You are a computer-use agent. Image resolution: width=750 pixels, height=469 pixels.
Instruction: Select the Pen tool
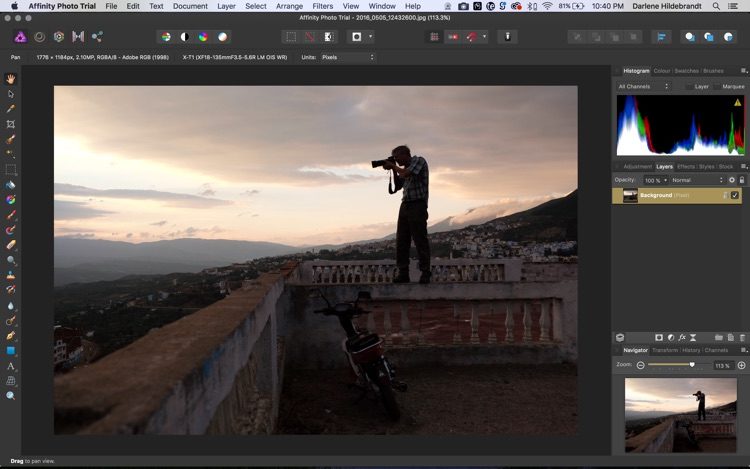11,336
